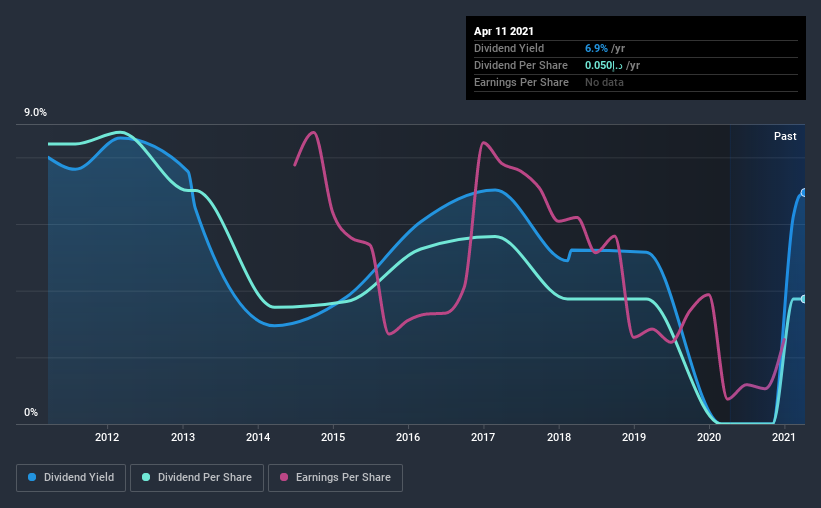This screenshot has height=508, width=821.
Task: Click the pink Earnings Per Share legend dot
Action: [284, 477]
